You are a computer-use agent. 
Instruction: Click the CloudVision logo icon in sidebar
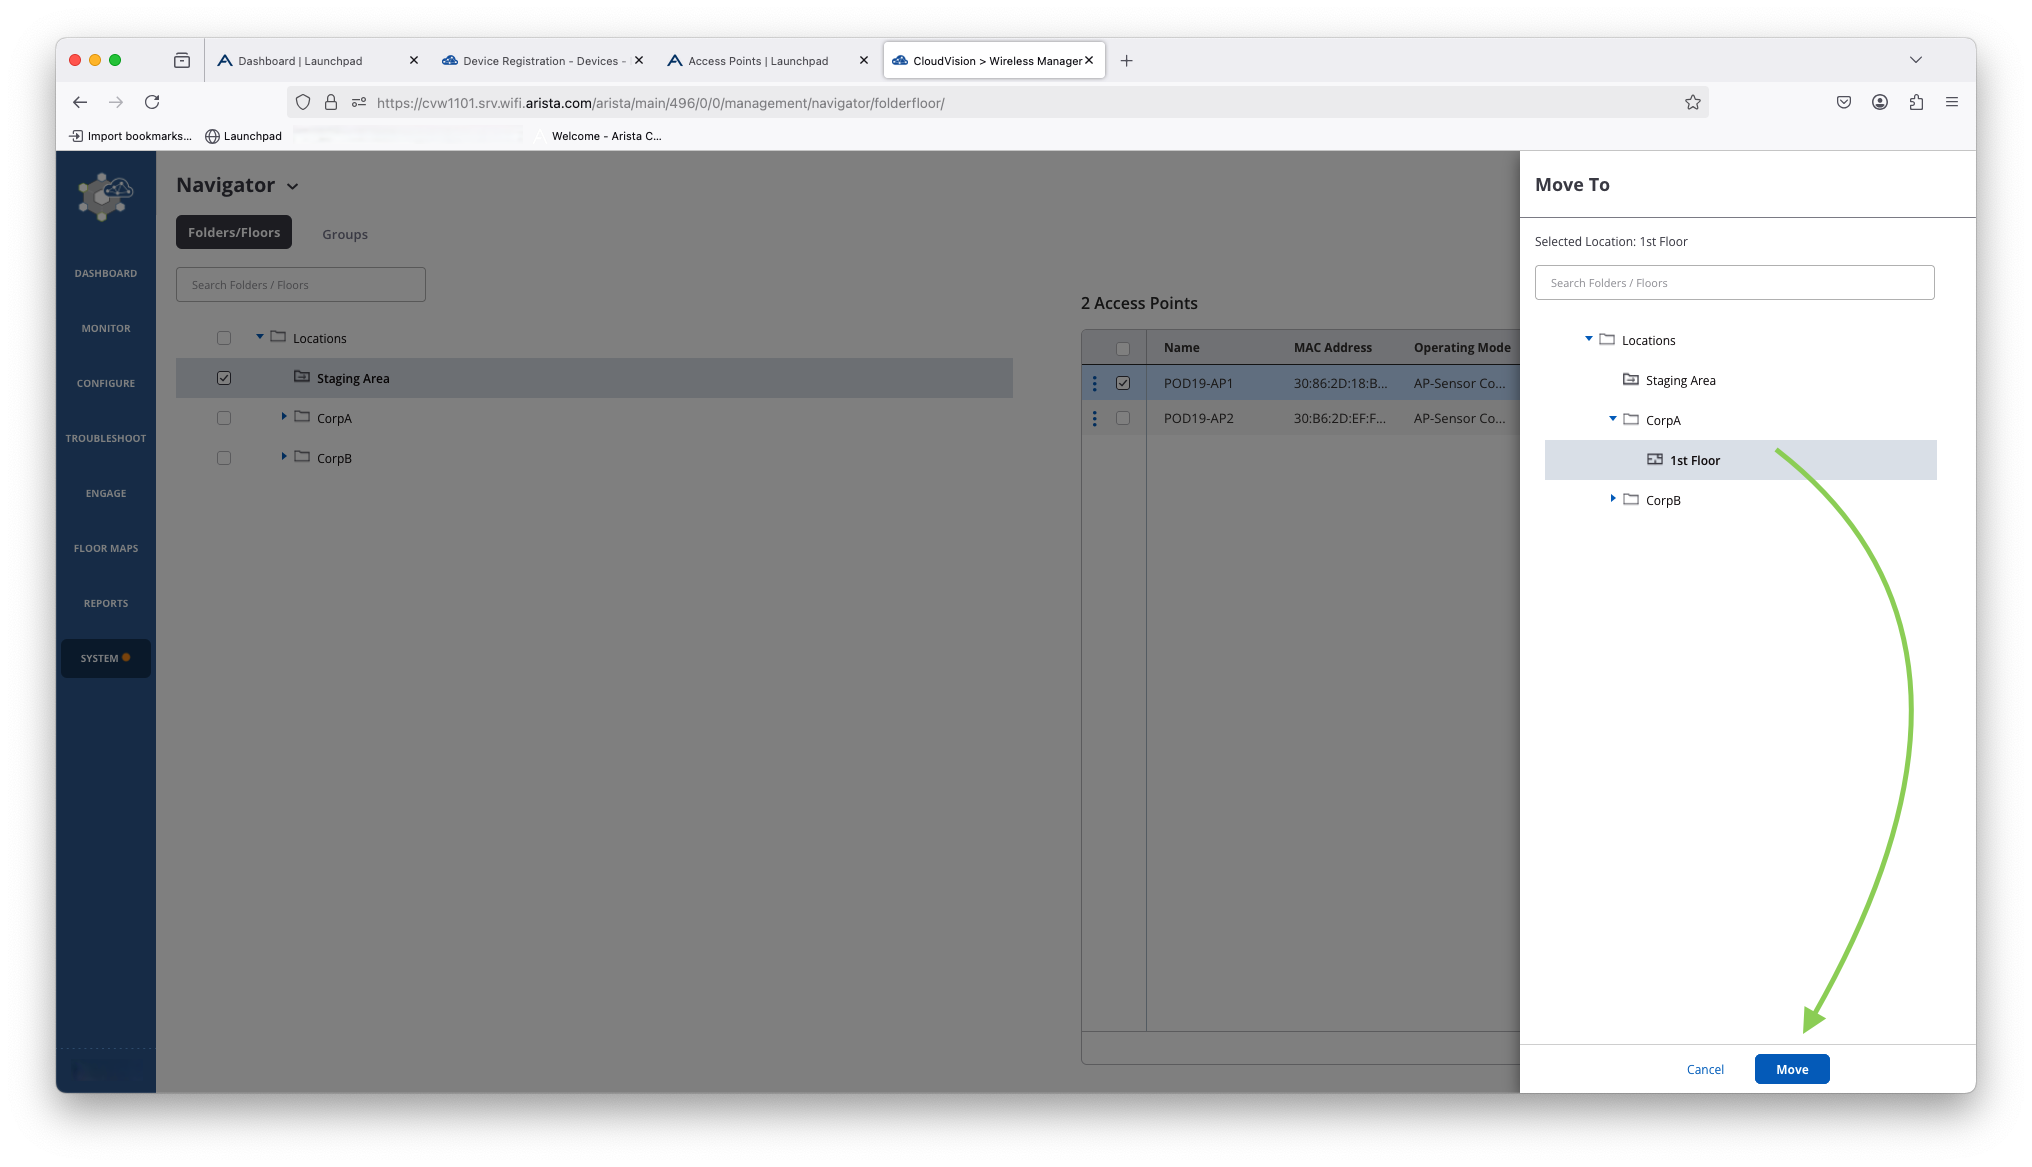point(105,196)
